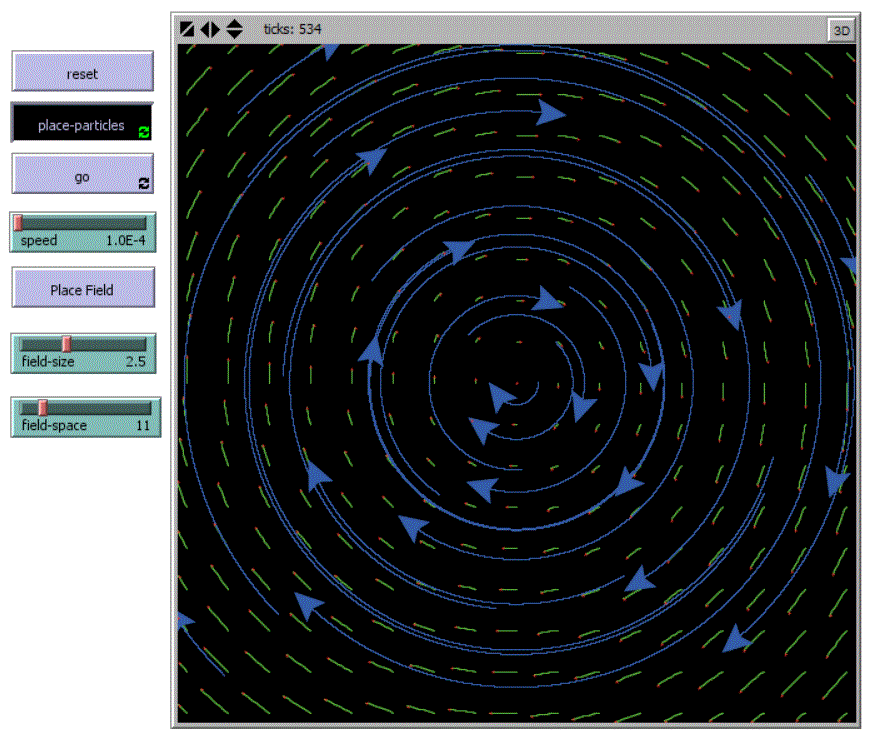Click the diagonal resize view icon
Viewport: 873px width, 739px height.
pos(187,29)
